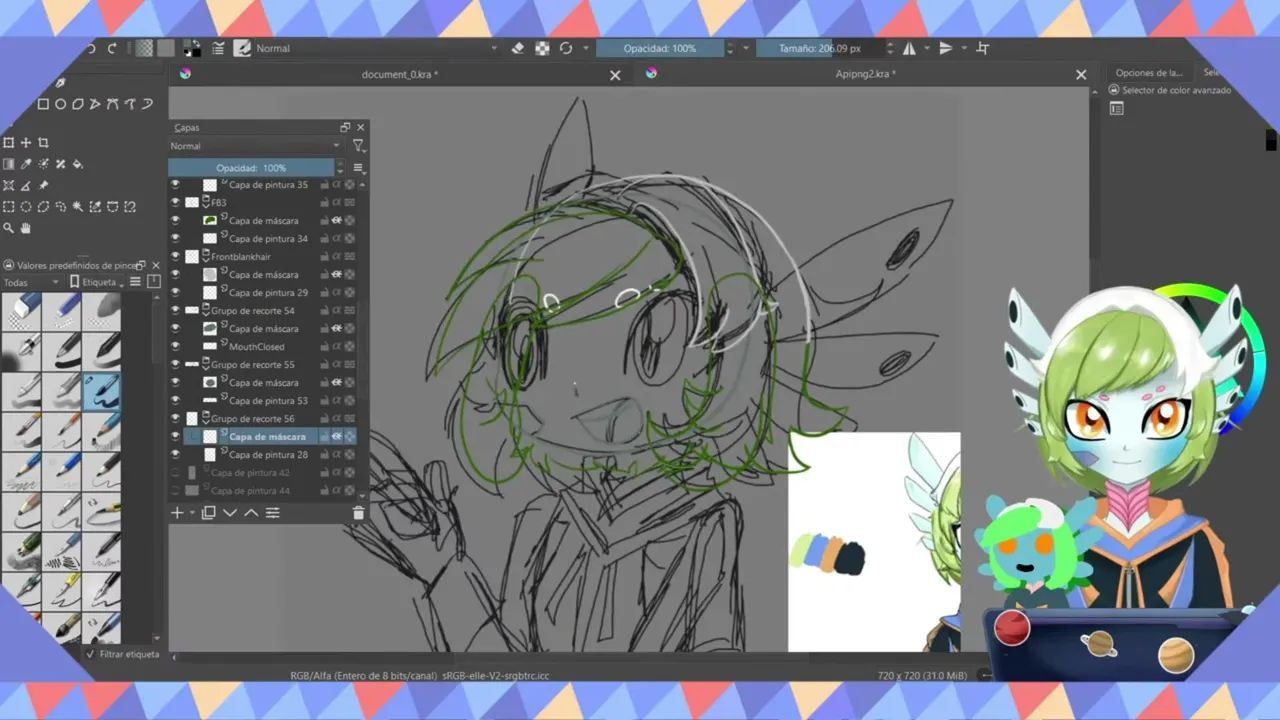1280x720 pixels.
Task: Toggle preserve alpha checker icon
Action: click(x=542, y=48)
